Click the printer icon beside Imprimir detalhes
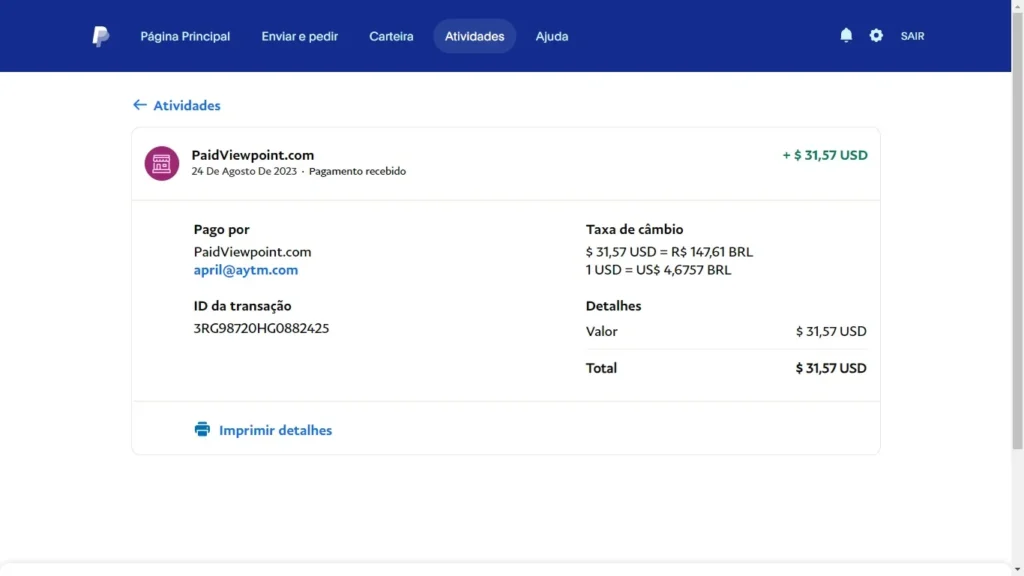This screenshot has width=1024, height=576. pos(202,429)
